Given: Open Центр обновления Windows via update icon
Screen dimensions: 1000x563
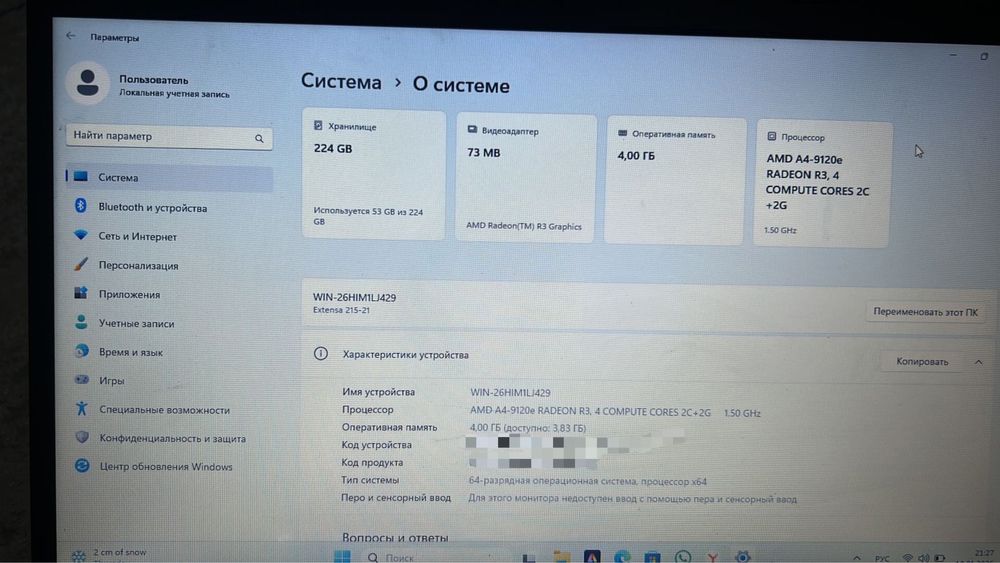Looking at the screenshot, I should [82, 465].
